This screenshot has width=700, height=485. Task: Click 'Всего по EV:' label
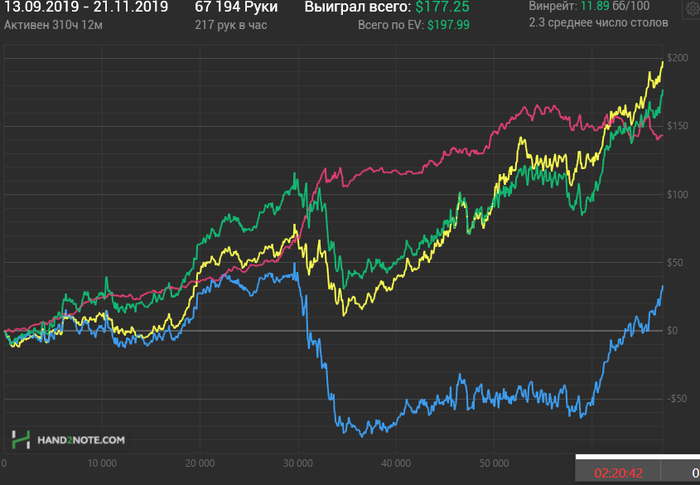click(391, 25)
